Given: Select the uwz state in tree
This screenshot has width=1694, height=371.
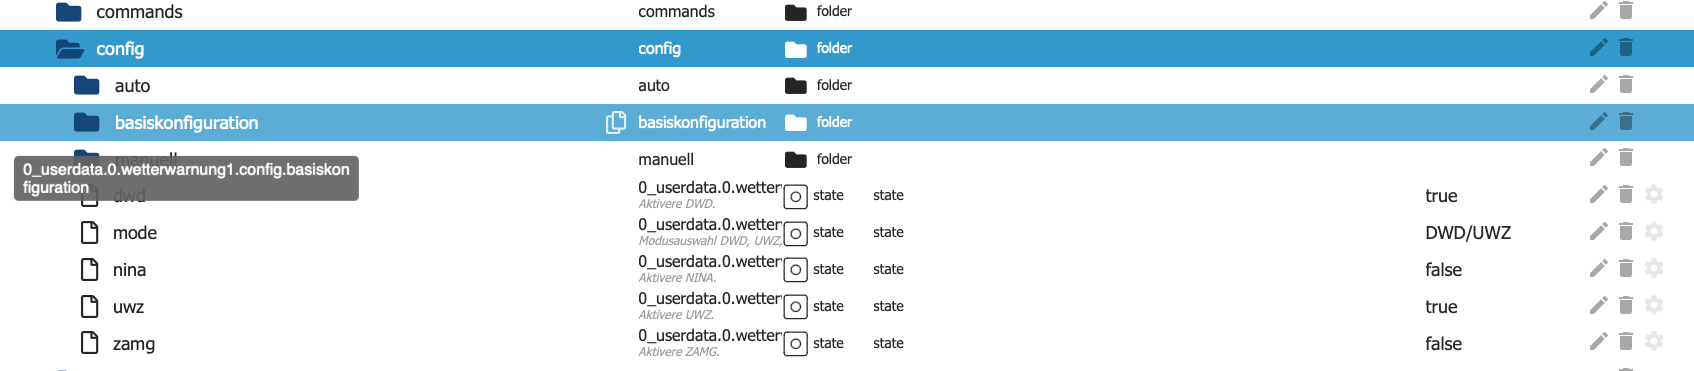Looking at the screenshot, I should [x=128, y=307].
